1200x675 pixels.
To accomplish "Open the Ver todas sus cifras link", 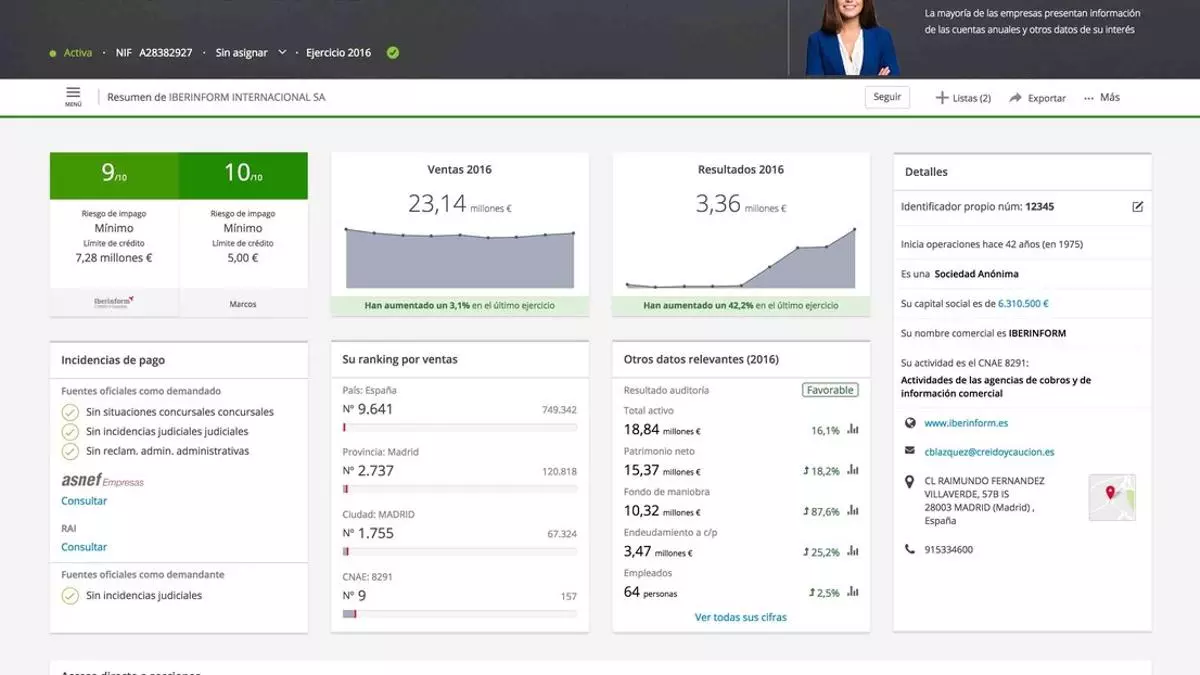I will coord(740,617).
